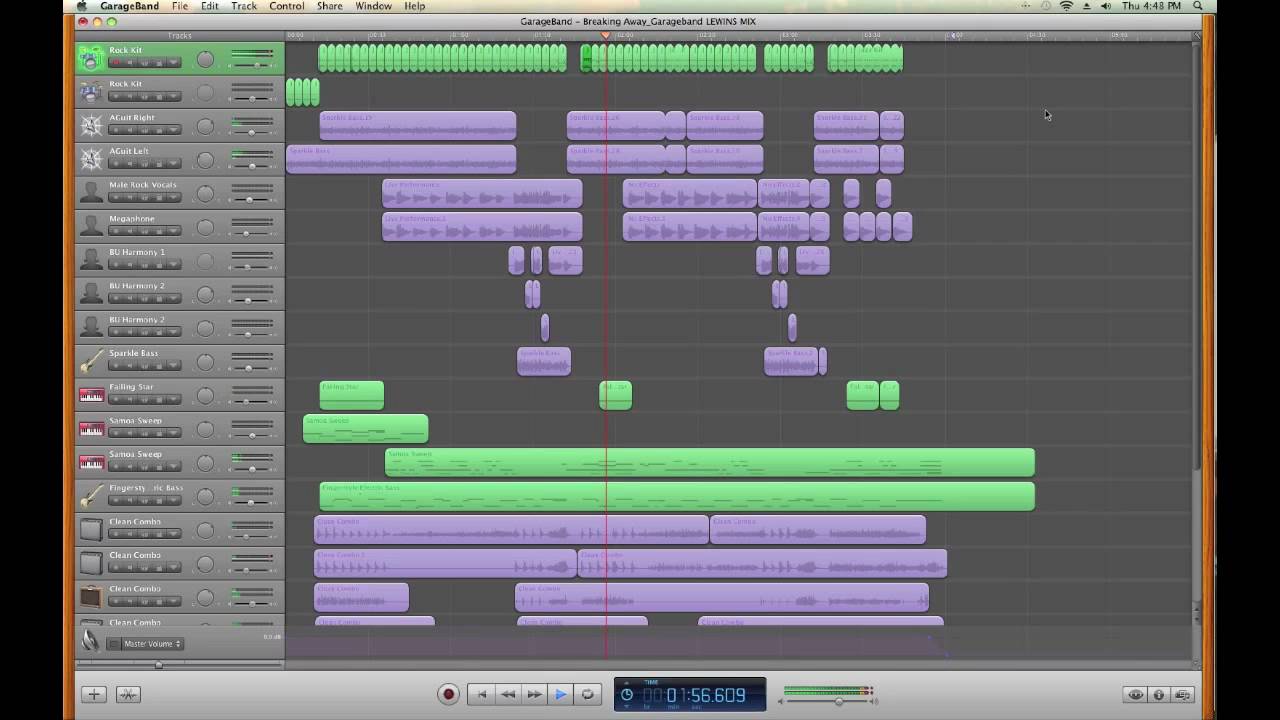Change the LCD time display mode icon

click(x=627, y=694)
